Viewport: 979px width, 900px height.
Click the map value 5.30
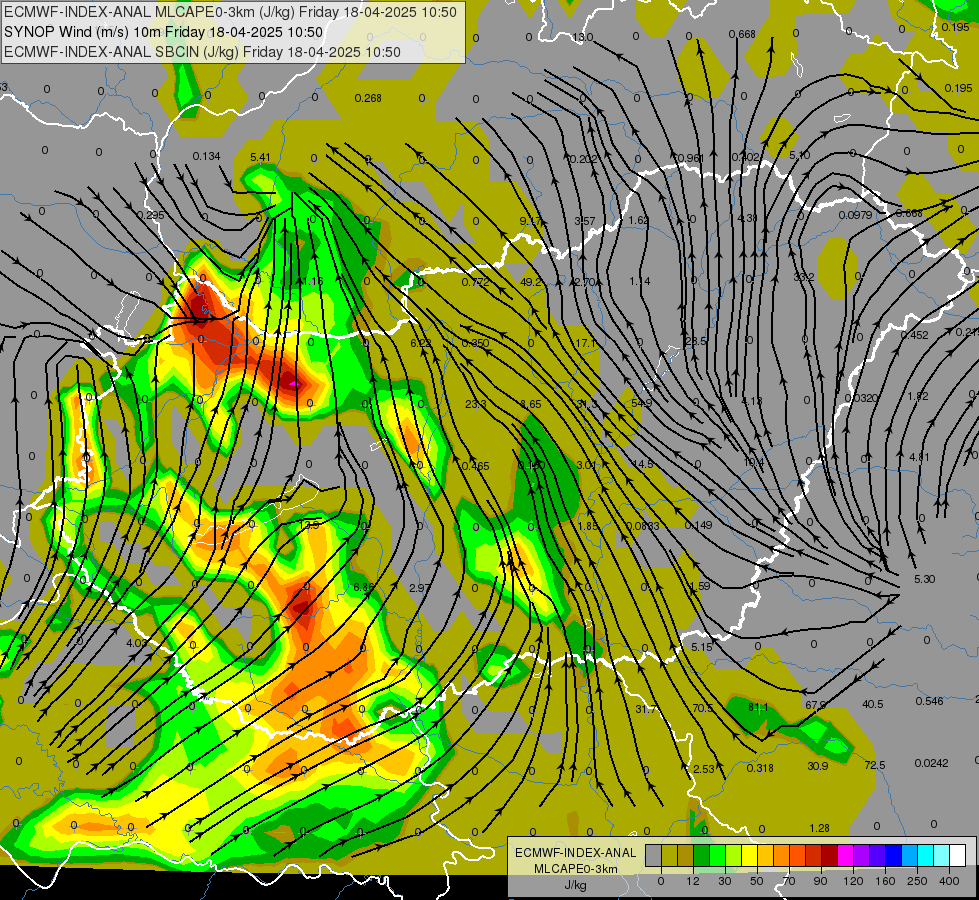[924, 579]
